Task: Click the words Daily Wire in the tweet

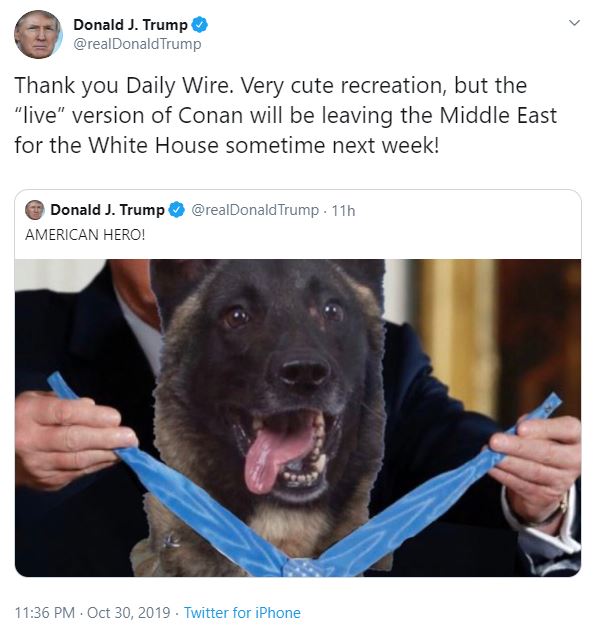Action: [180, 85]
